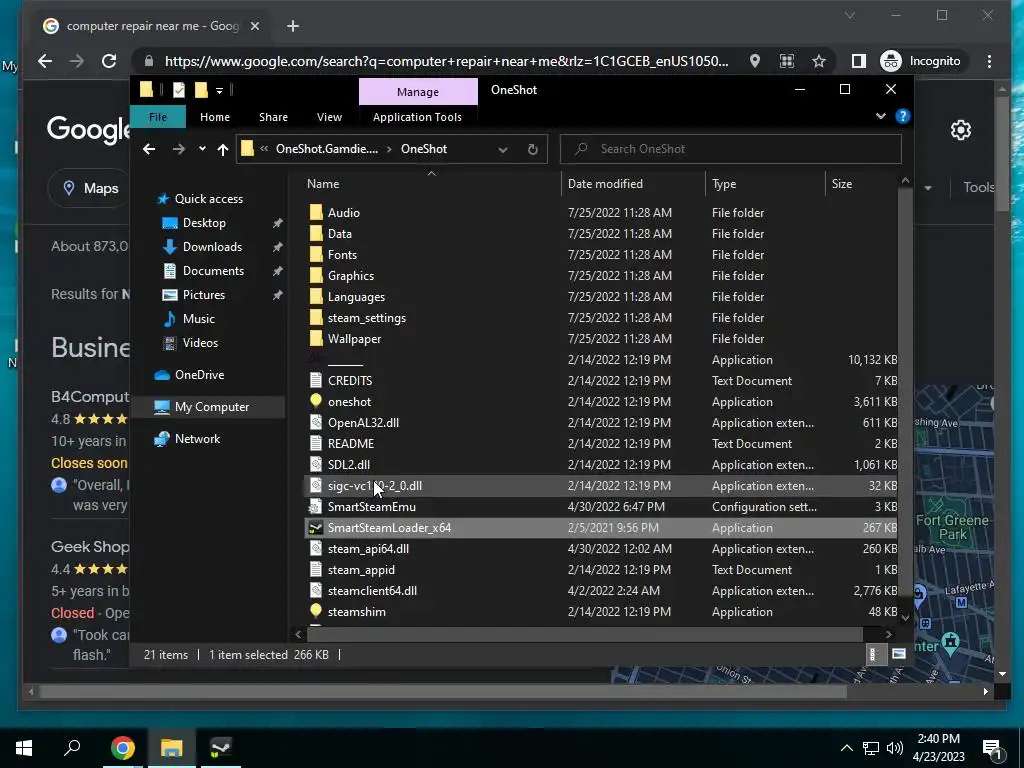Select SDL2.dll file

tap(349, 464)
